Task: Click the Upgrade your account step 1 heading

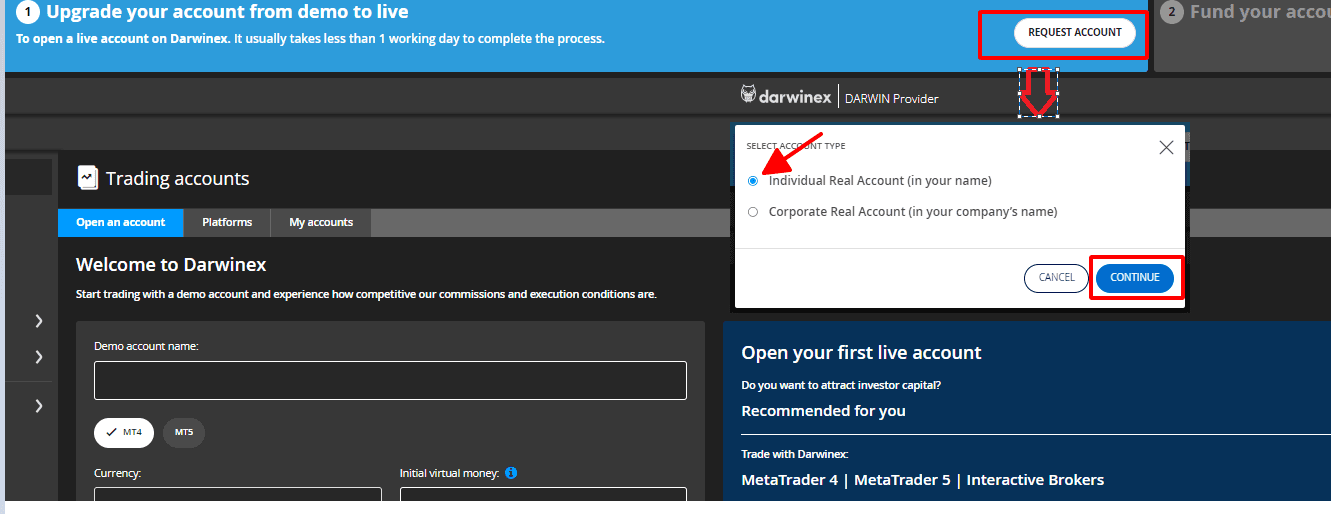Action: click(227, 12)
